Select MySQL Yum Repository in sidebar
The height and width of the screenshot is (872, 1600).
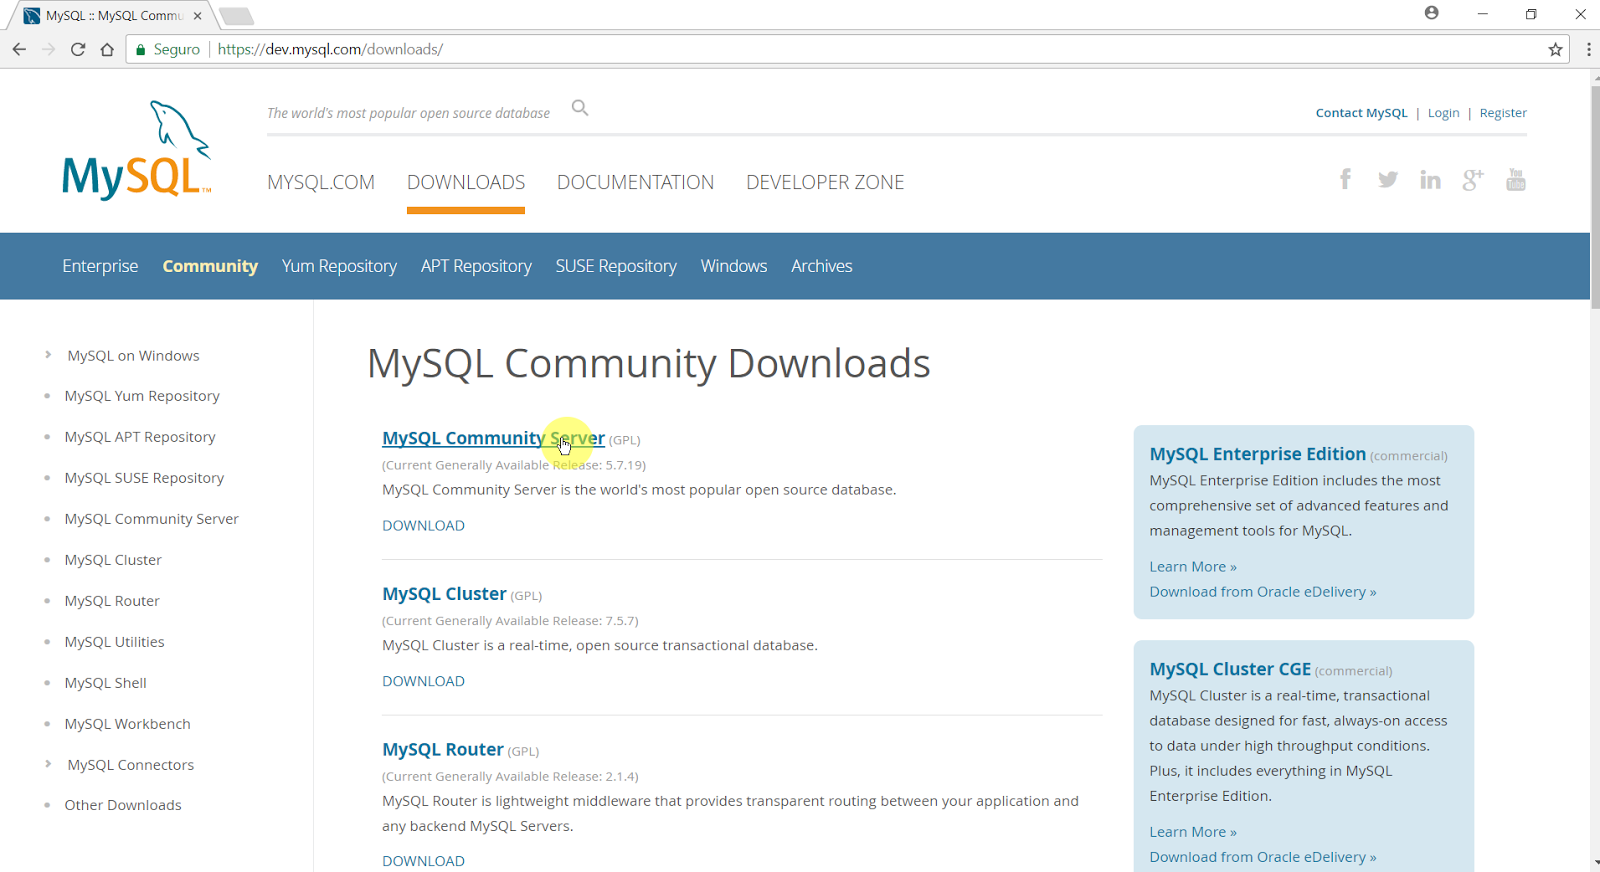pyautogui.click(x=142, y=396)
